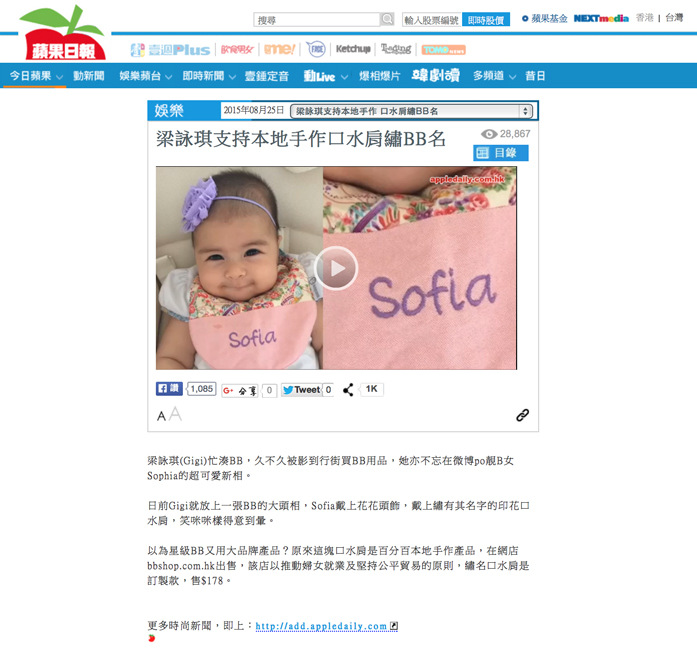Open the 昔日 menu item
Viewport: 697px width, 657px height.
coord(535,76)
